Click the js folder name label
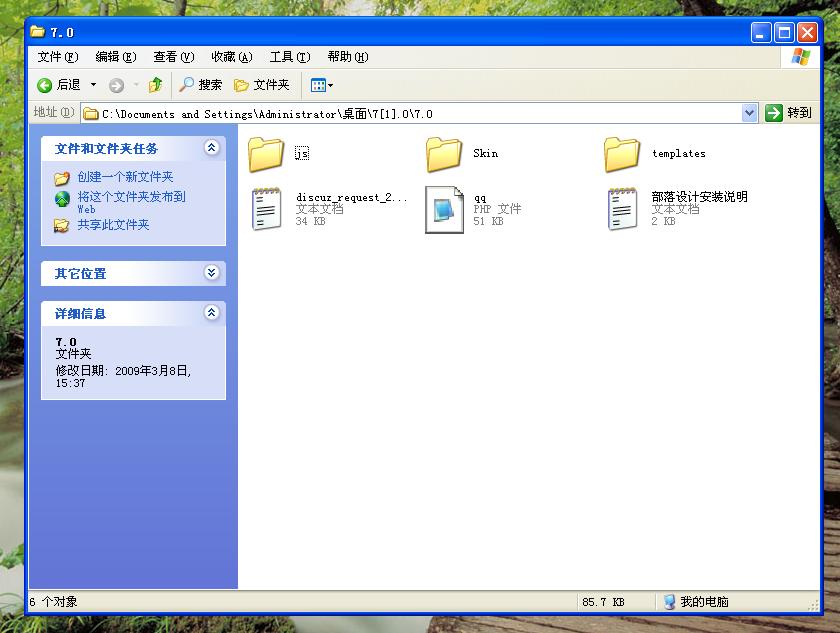Viewport: 840px width, 633px height. click(302, 153)
